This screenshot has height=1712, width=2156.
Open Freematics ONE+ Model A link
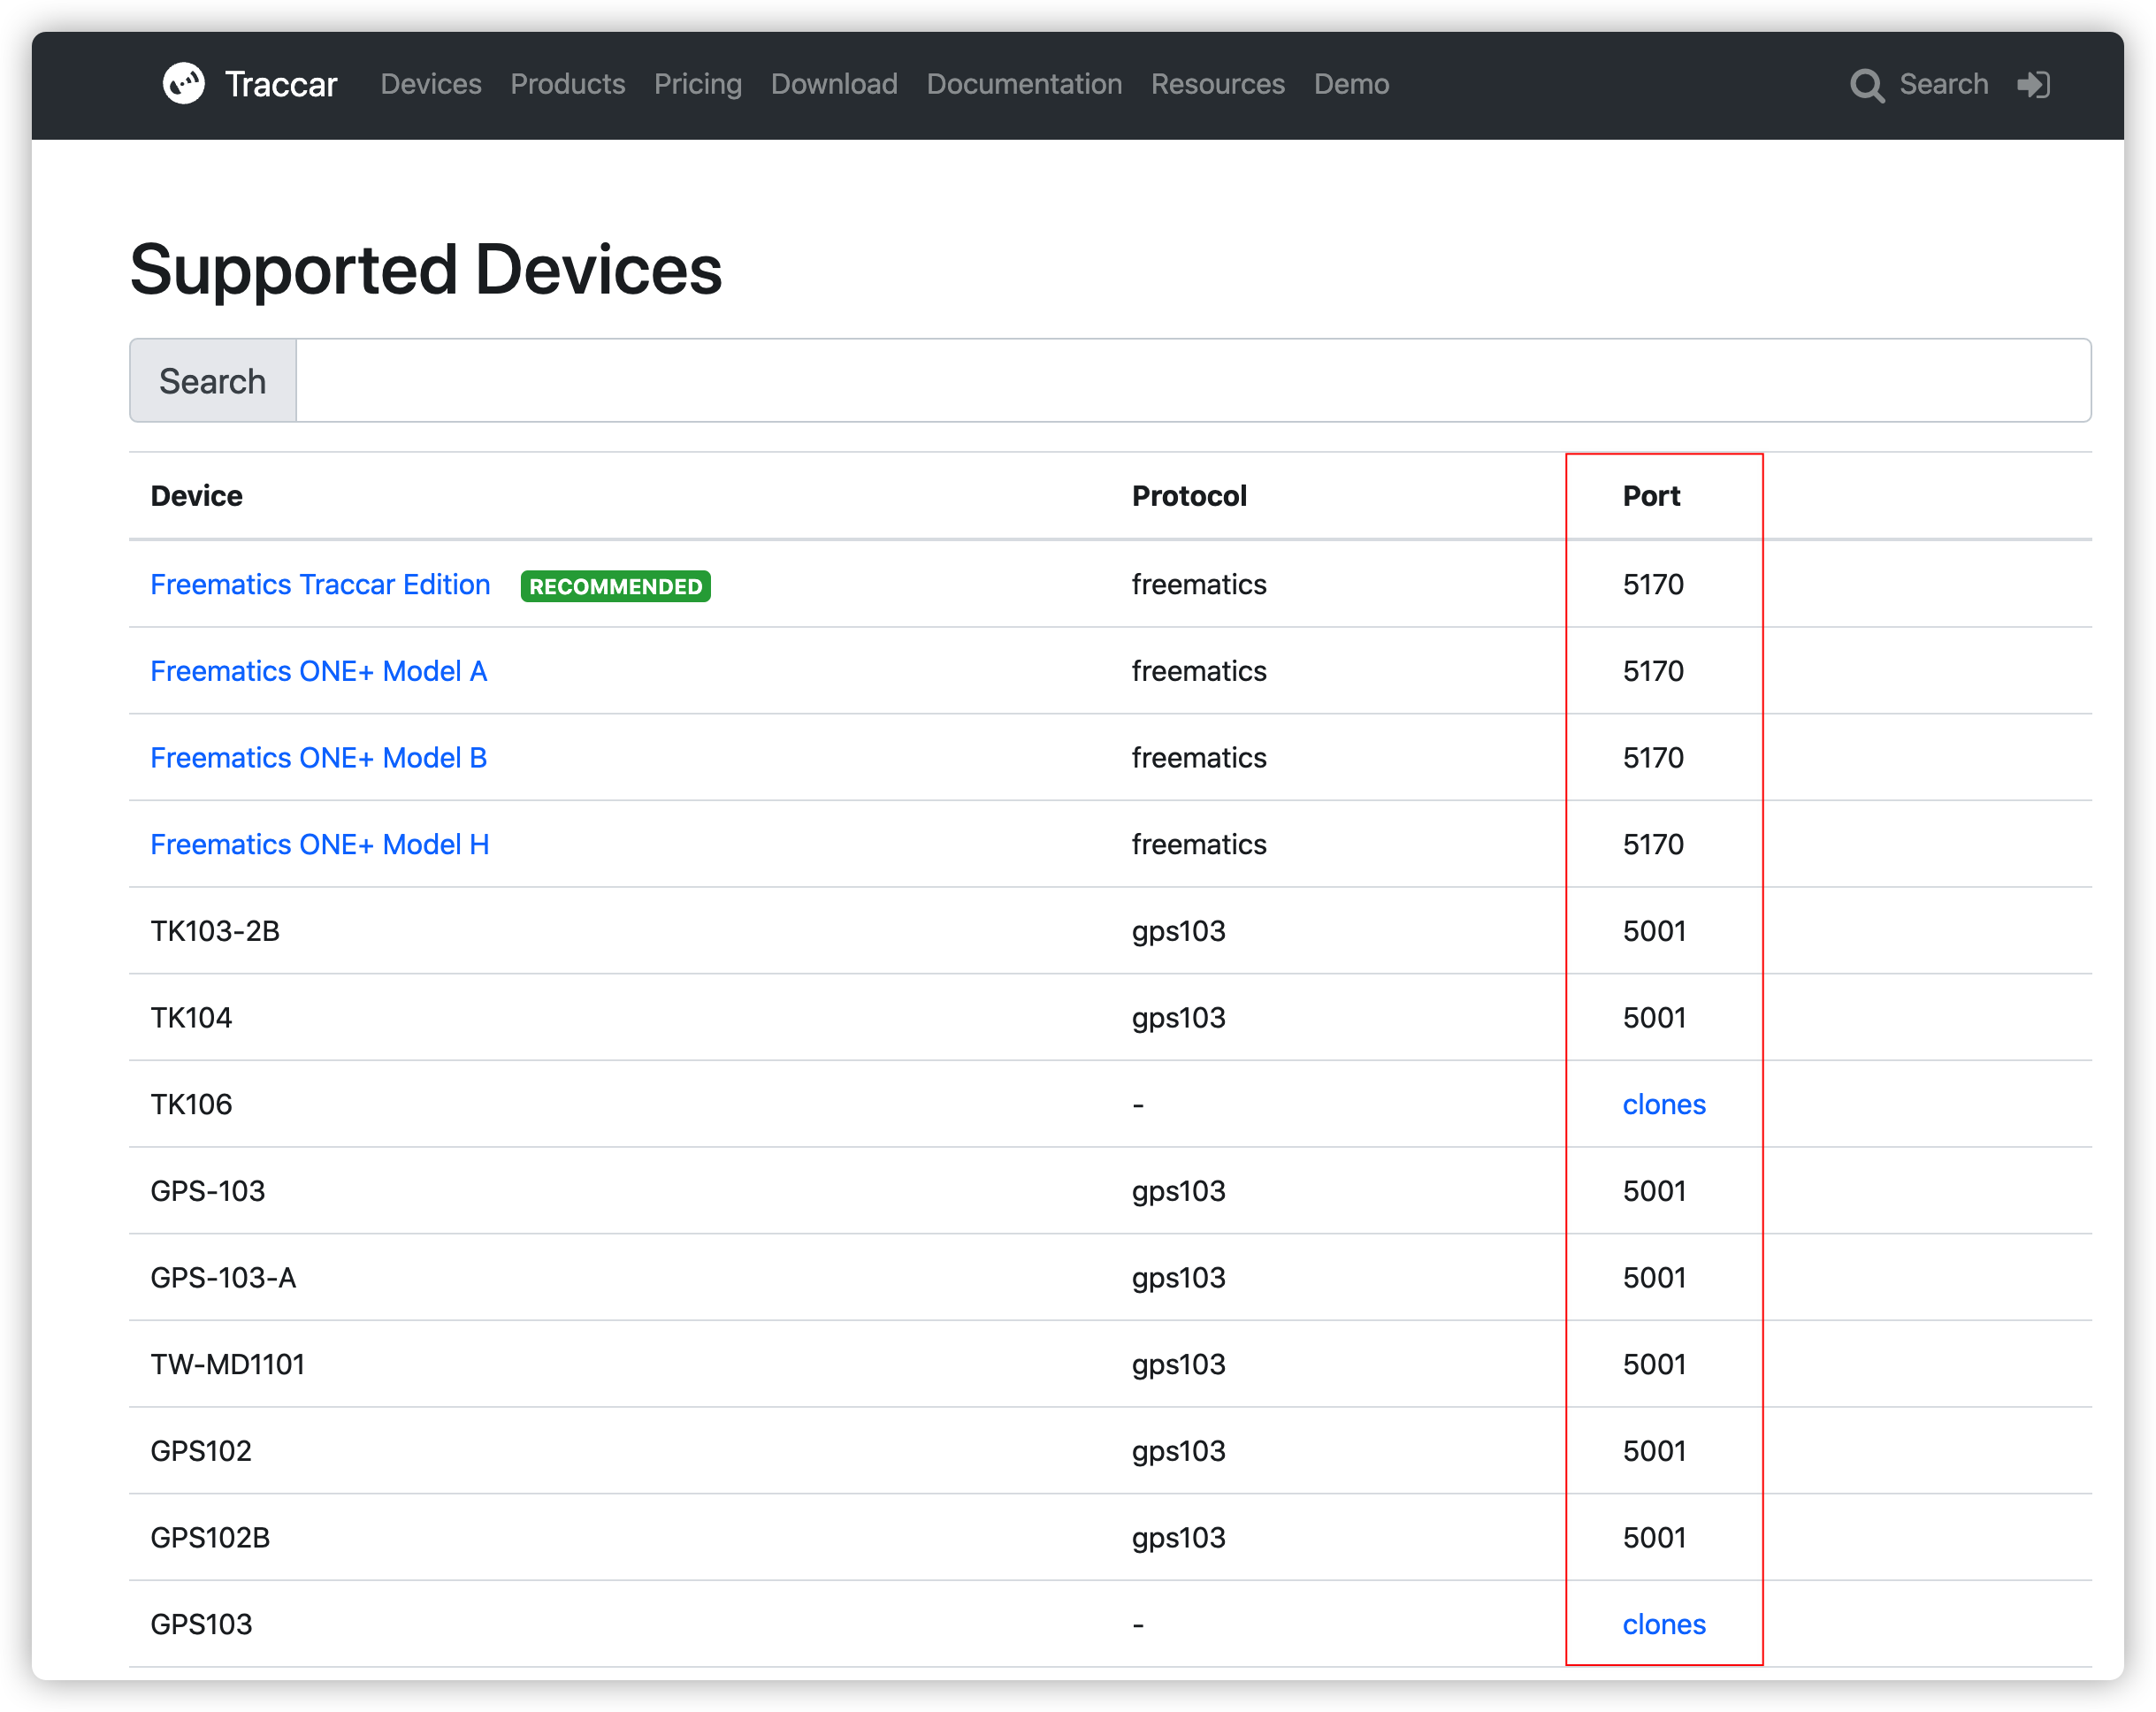point(318,671)
